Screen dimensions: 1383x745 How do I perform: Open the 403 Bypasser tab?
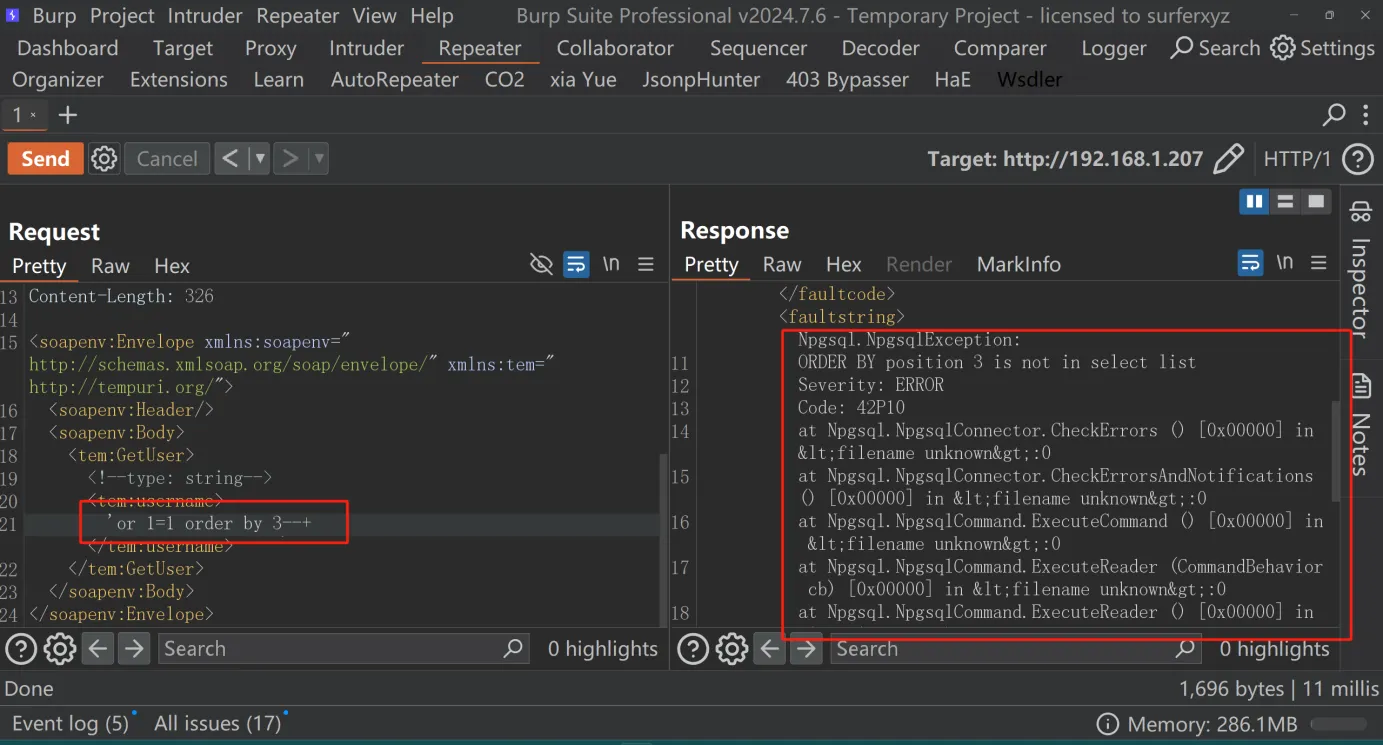coord(847,79)
